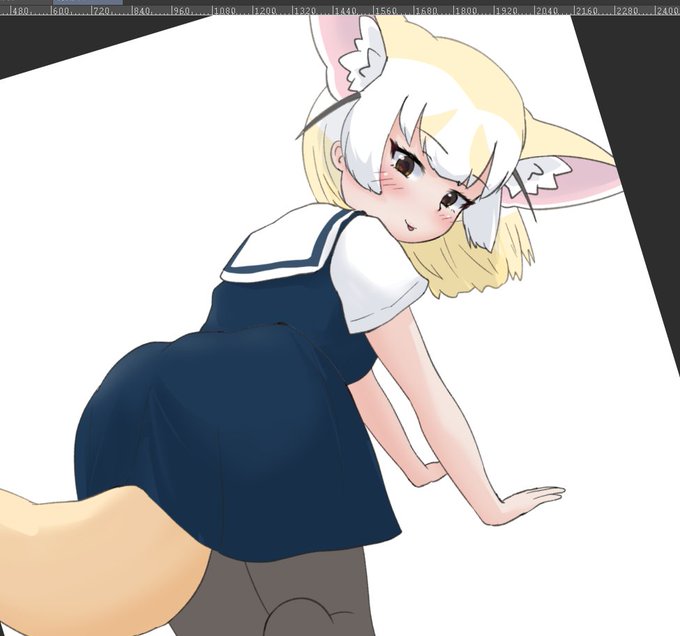The width and height of the screenshot is (680, 636).
Task: Click the 1440 mark on the horizontal ruler
Action: (345, 10)
